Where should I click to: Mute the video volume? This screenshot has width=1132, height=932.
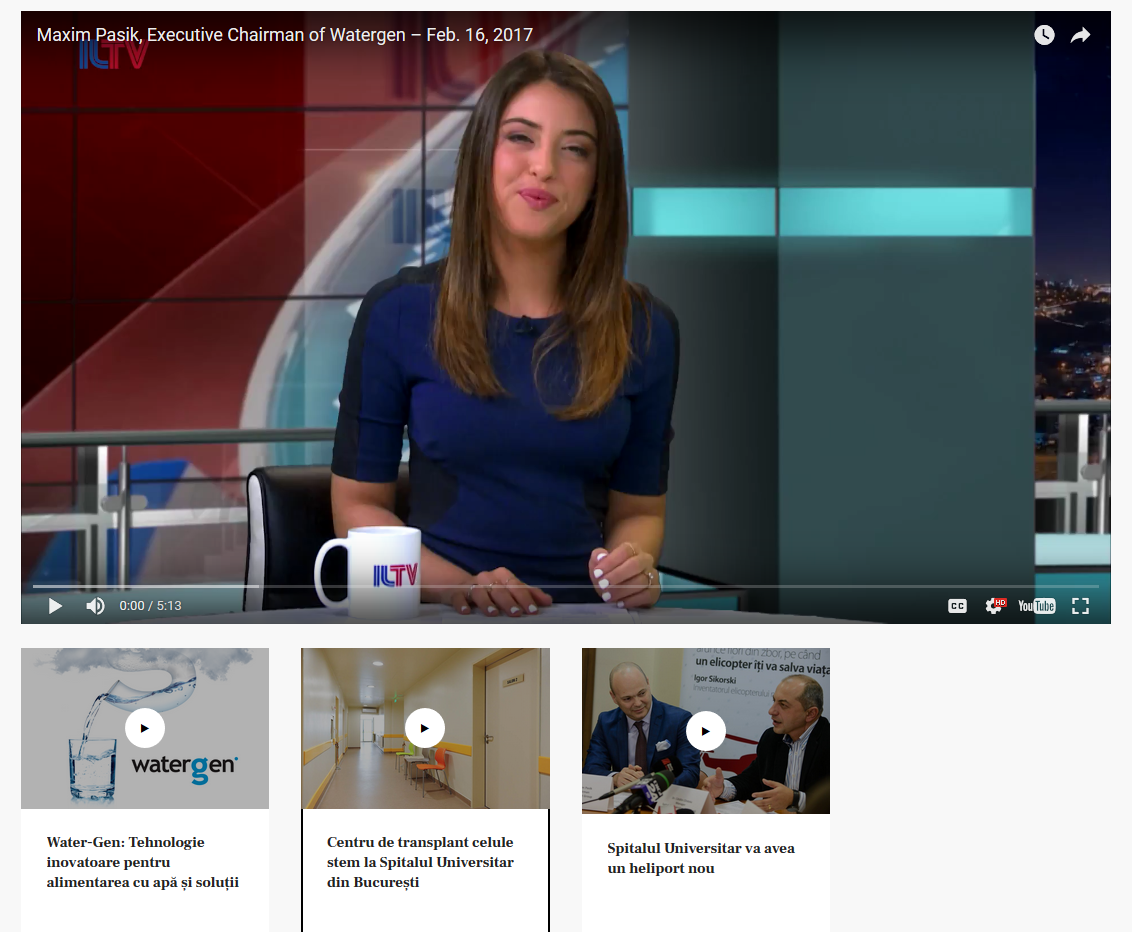[95, 606]
